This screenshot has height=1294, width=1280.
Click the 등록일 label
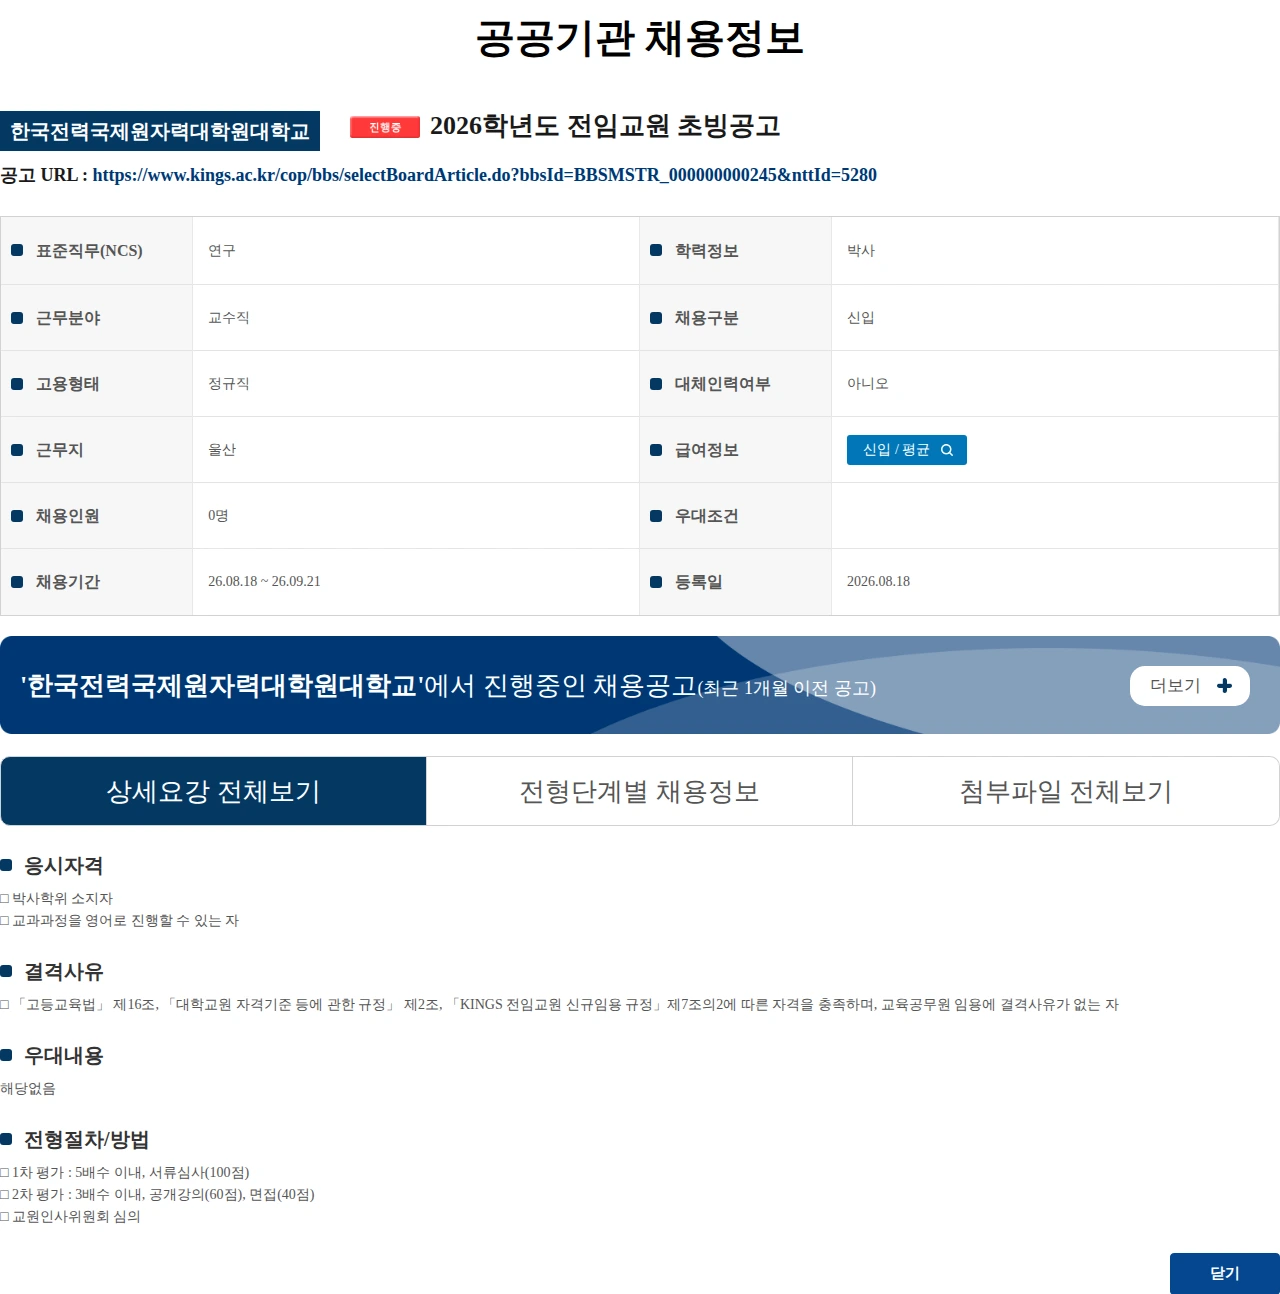(698, 582)
